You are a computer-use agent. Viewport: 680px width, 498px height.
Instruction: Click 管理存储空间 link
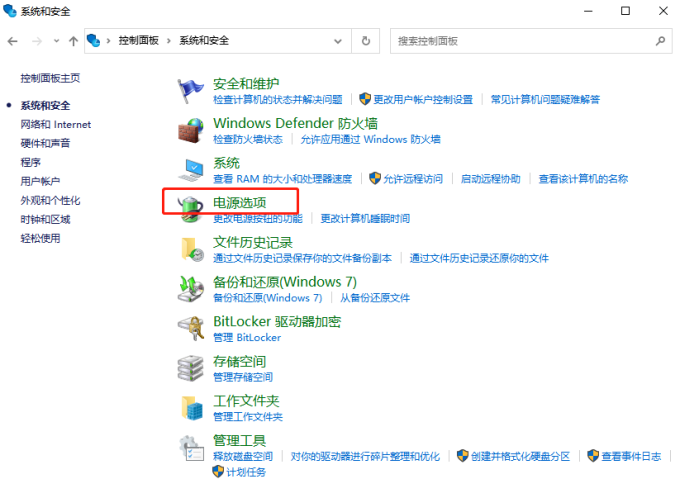click(x=243, y=377)
